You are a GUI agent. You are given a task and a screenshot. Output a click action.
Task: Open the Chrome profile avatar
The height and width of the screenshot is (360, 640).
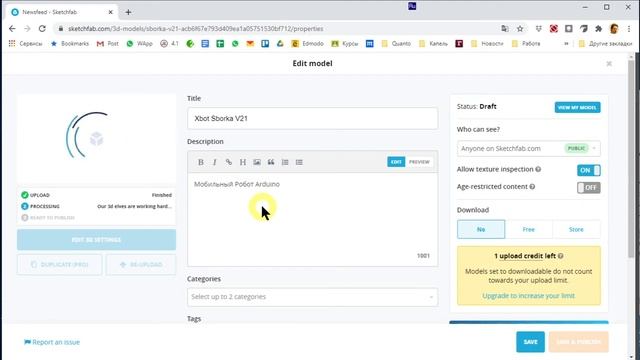pyautogui.click(x=613, y=29)
